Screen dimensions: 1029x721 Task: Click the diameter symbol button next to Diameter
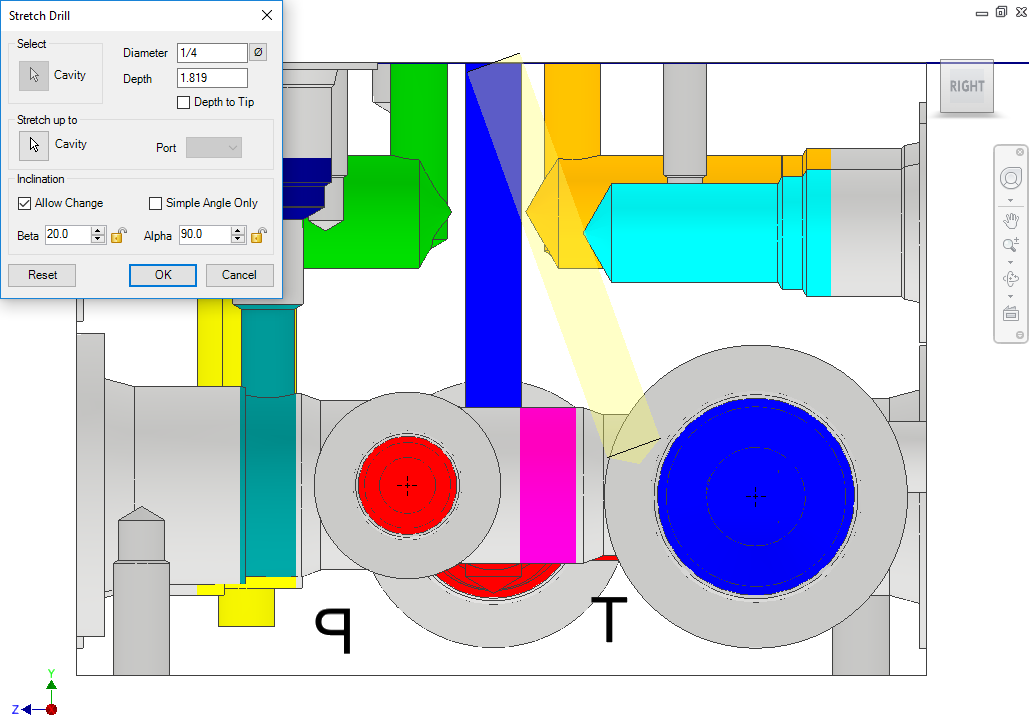pos(258,52)
